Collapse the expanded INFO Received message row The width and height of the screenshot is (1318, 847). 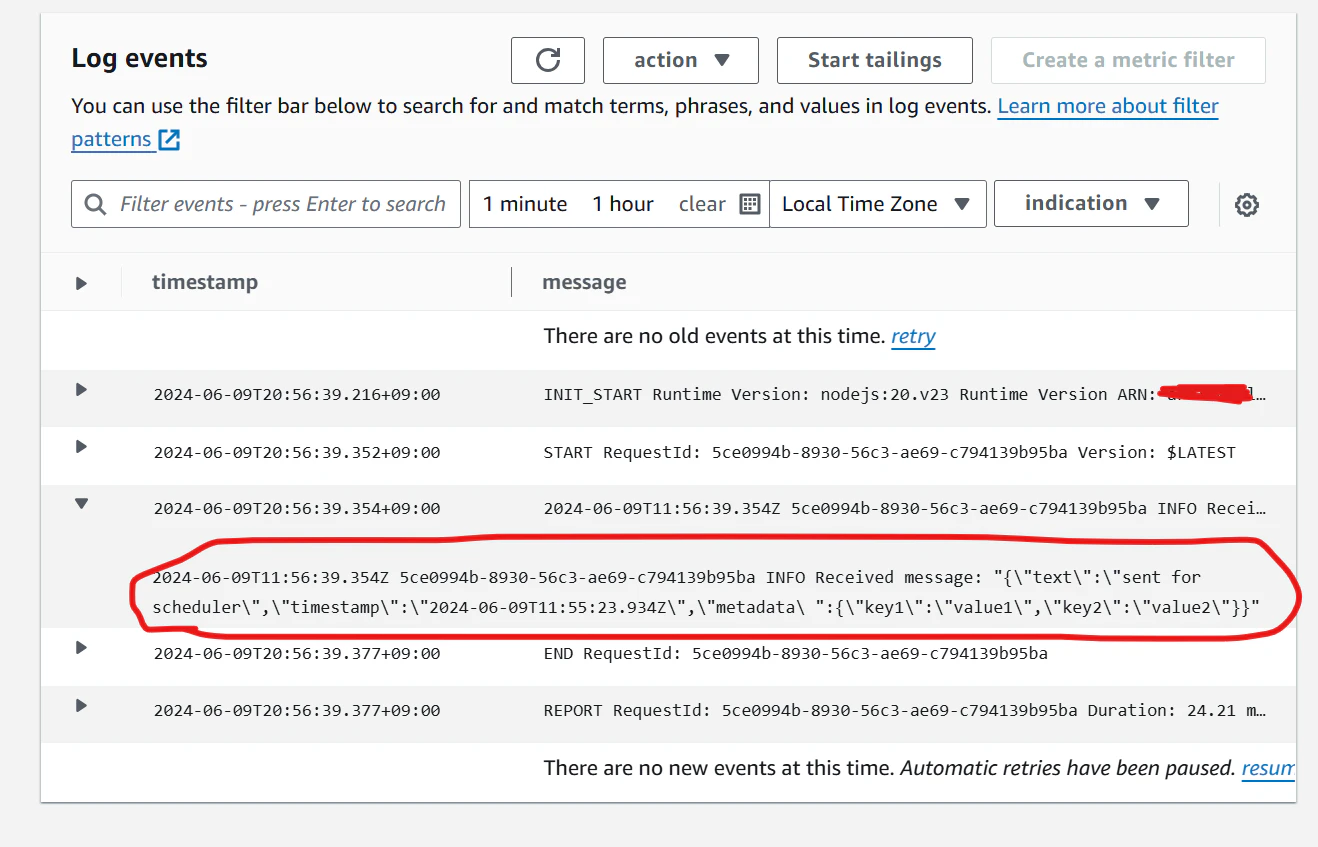click(x=82, y=504)
